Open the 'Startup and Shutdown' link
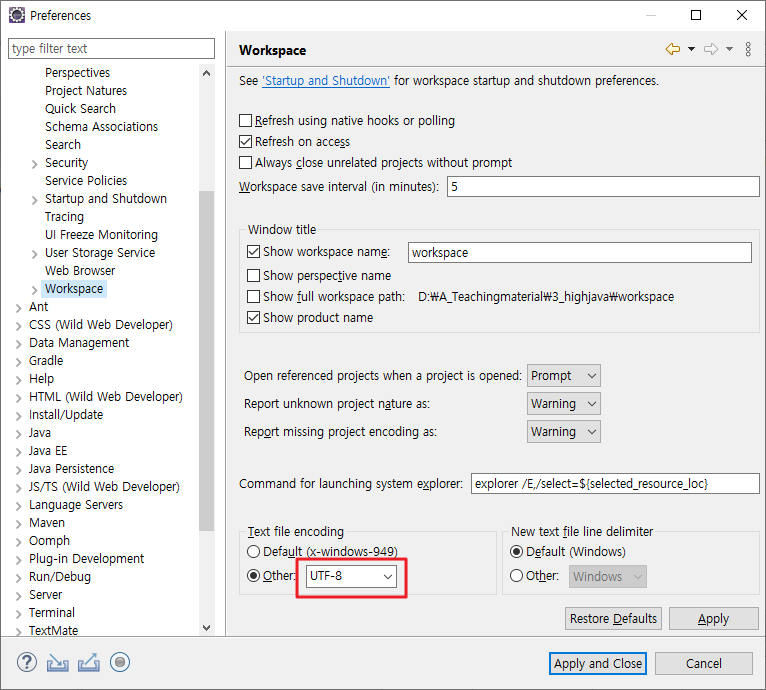Image resolution: width=766 pixels, height=690 pixels. pyautogui.click(x=326, y=81)
